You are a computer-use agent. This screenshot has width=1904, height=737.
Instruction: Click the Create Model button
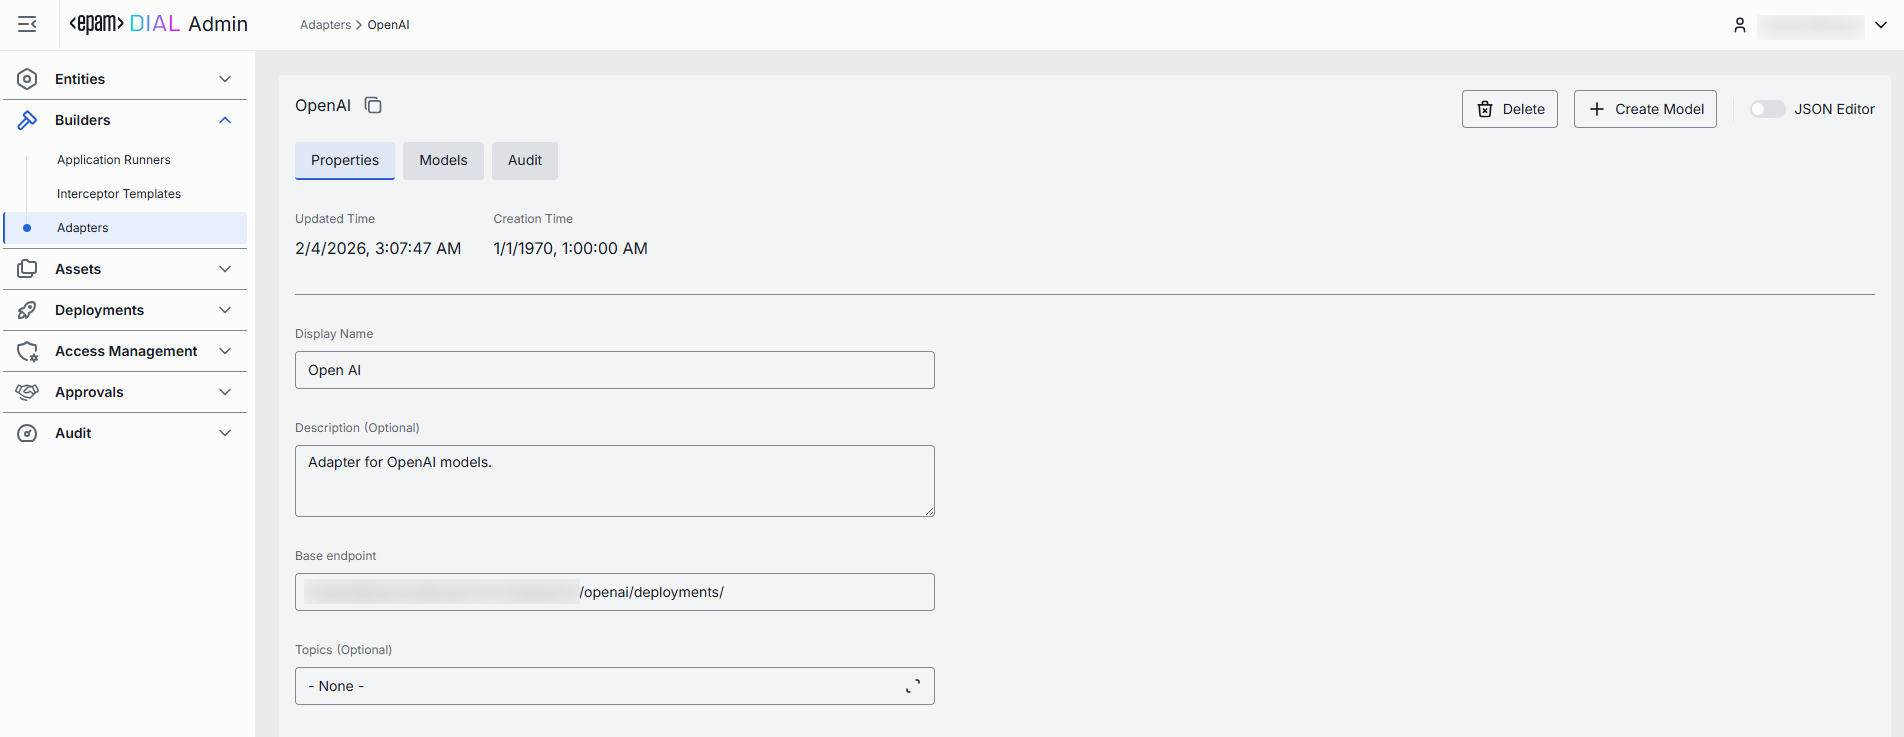pos(1644,109)
